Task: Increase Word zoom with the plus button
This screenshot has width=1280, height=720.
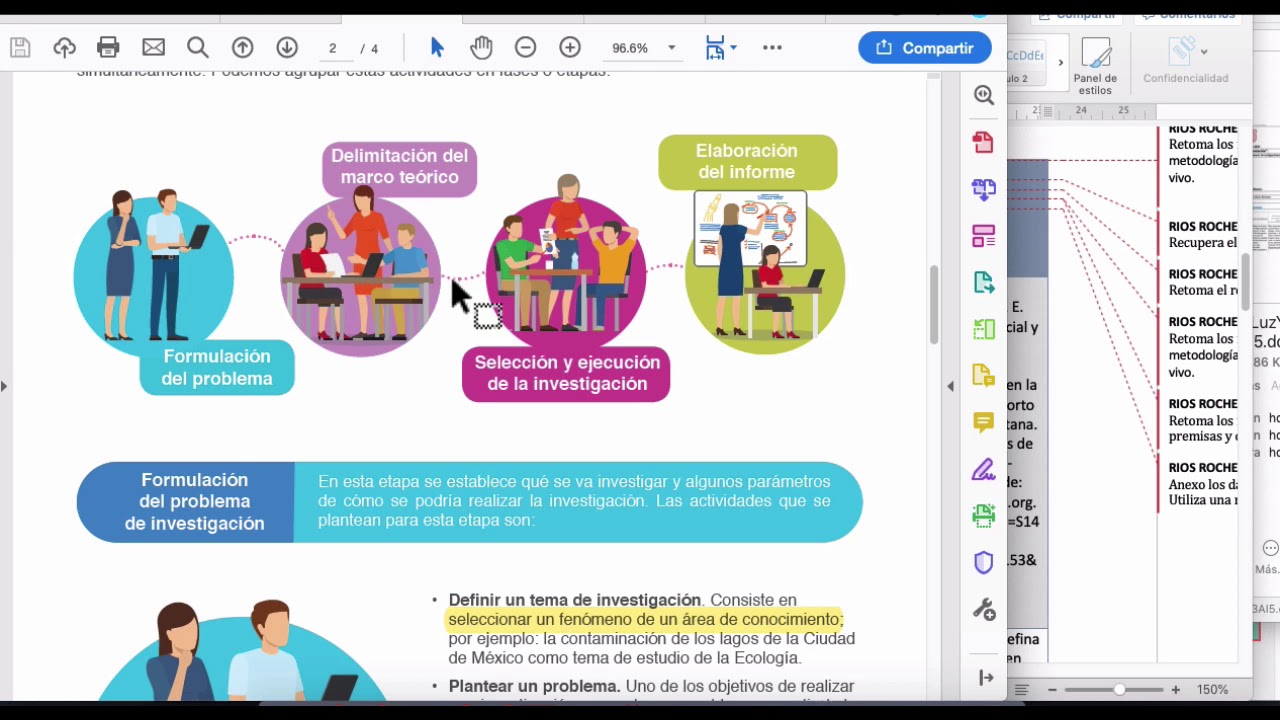Action: tap(1175, 690)
